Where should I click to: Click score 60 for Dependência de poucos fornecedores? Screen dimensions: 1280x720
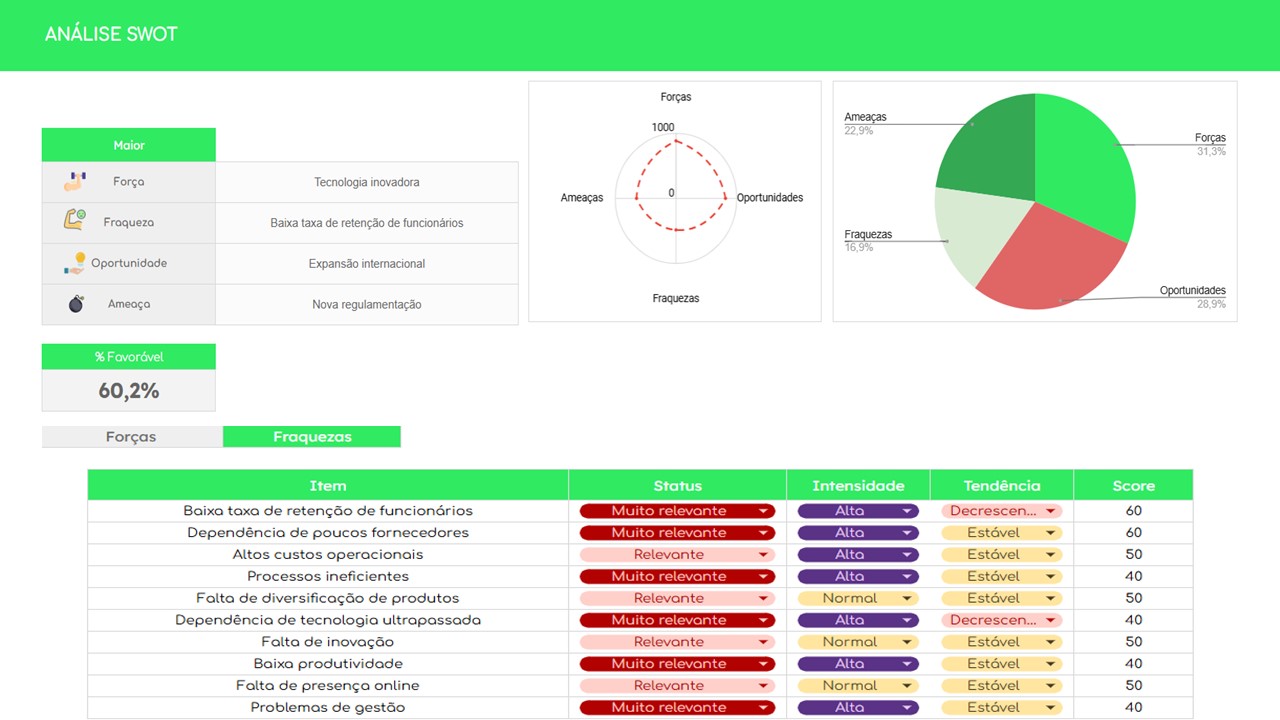click(1133, 533)
